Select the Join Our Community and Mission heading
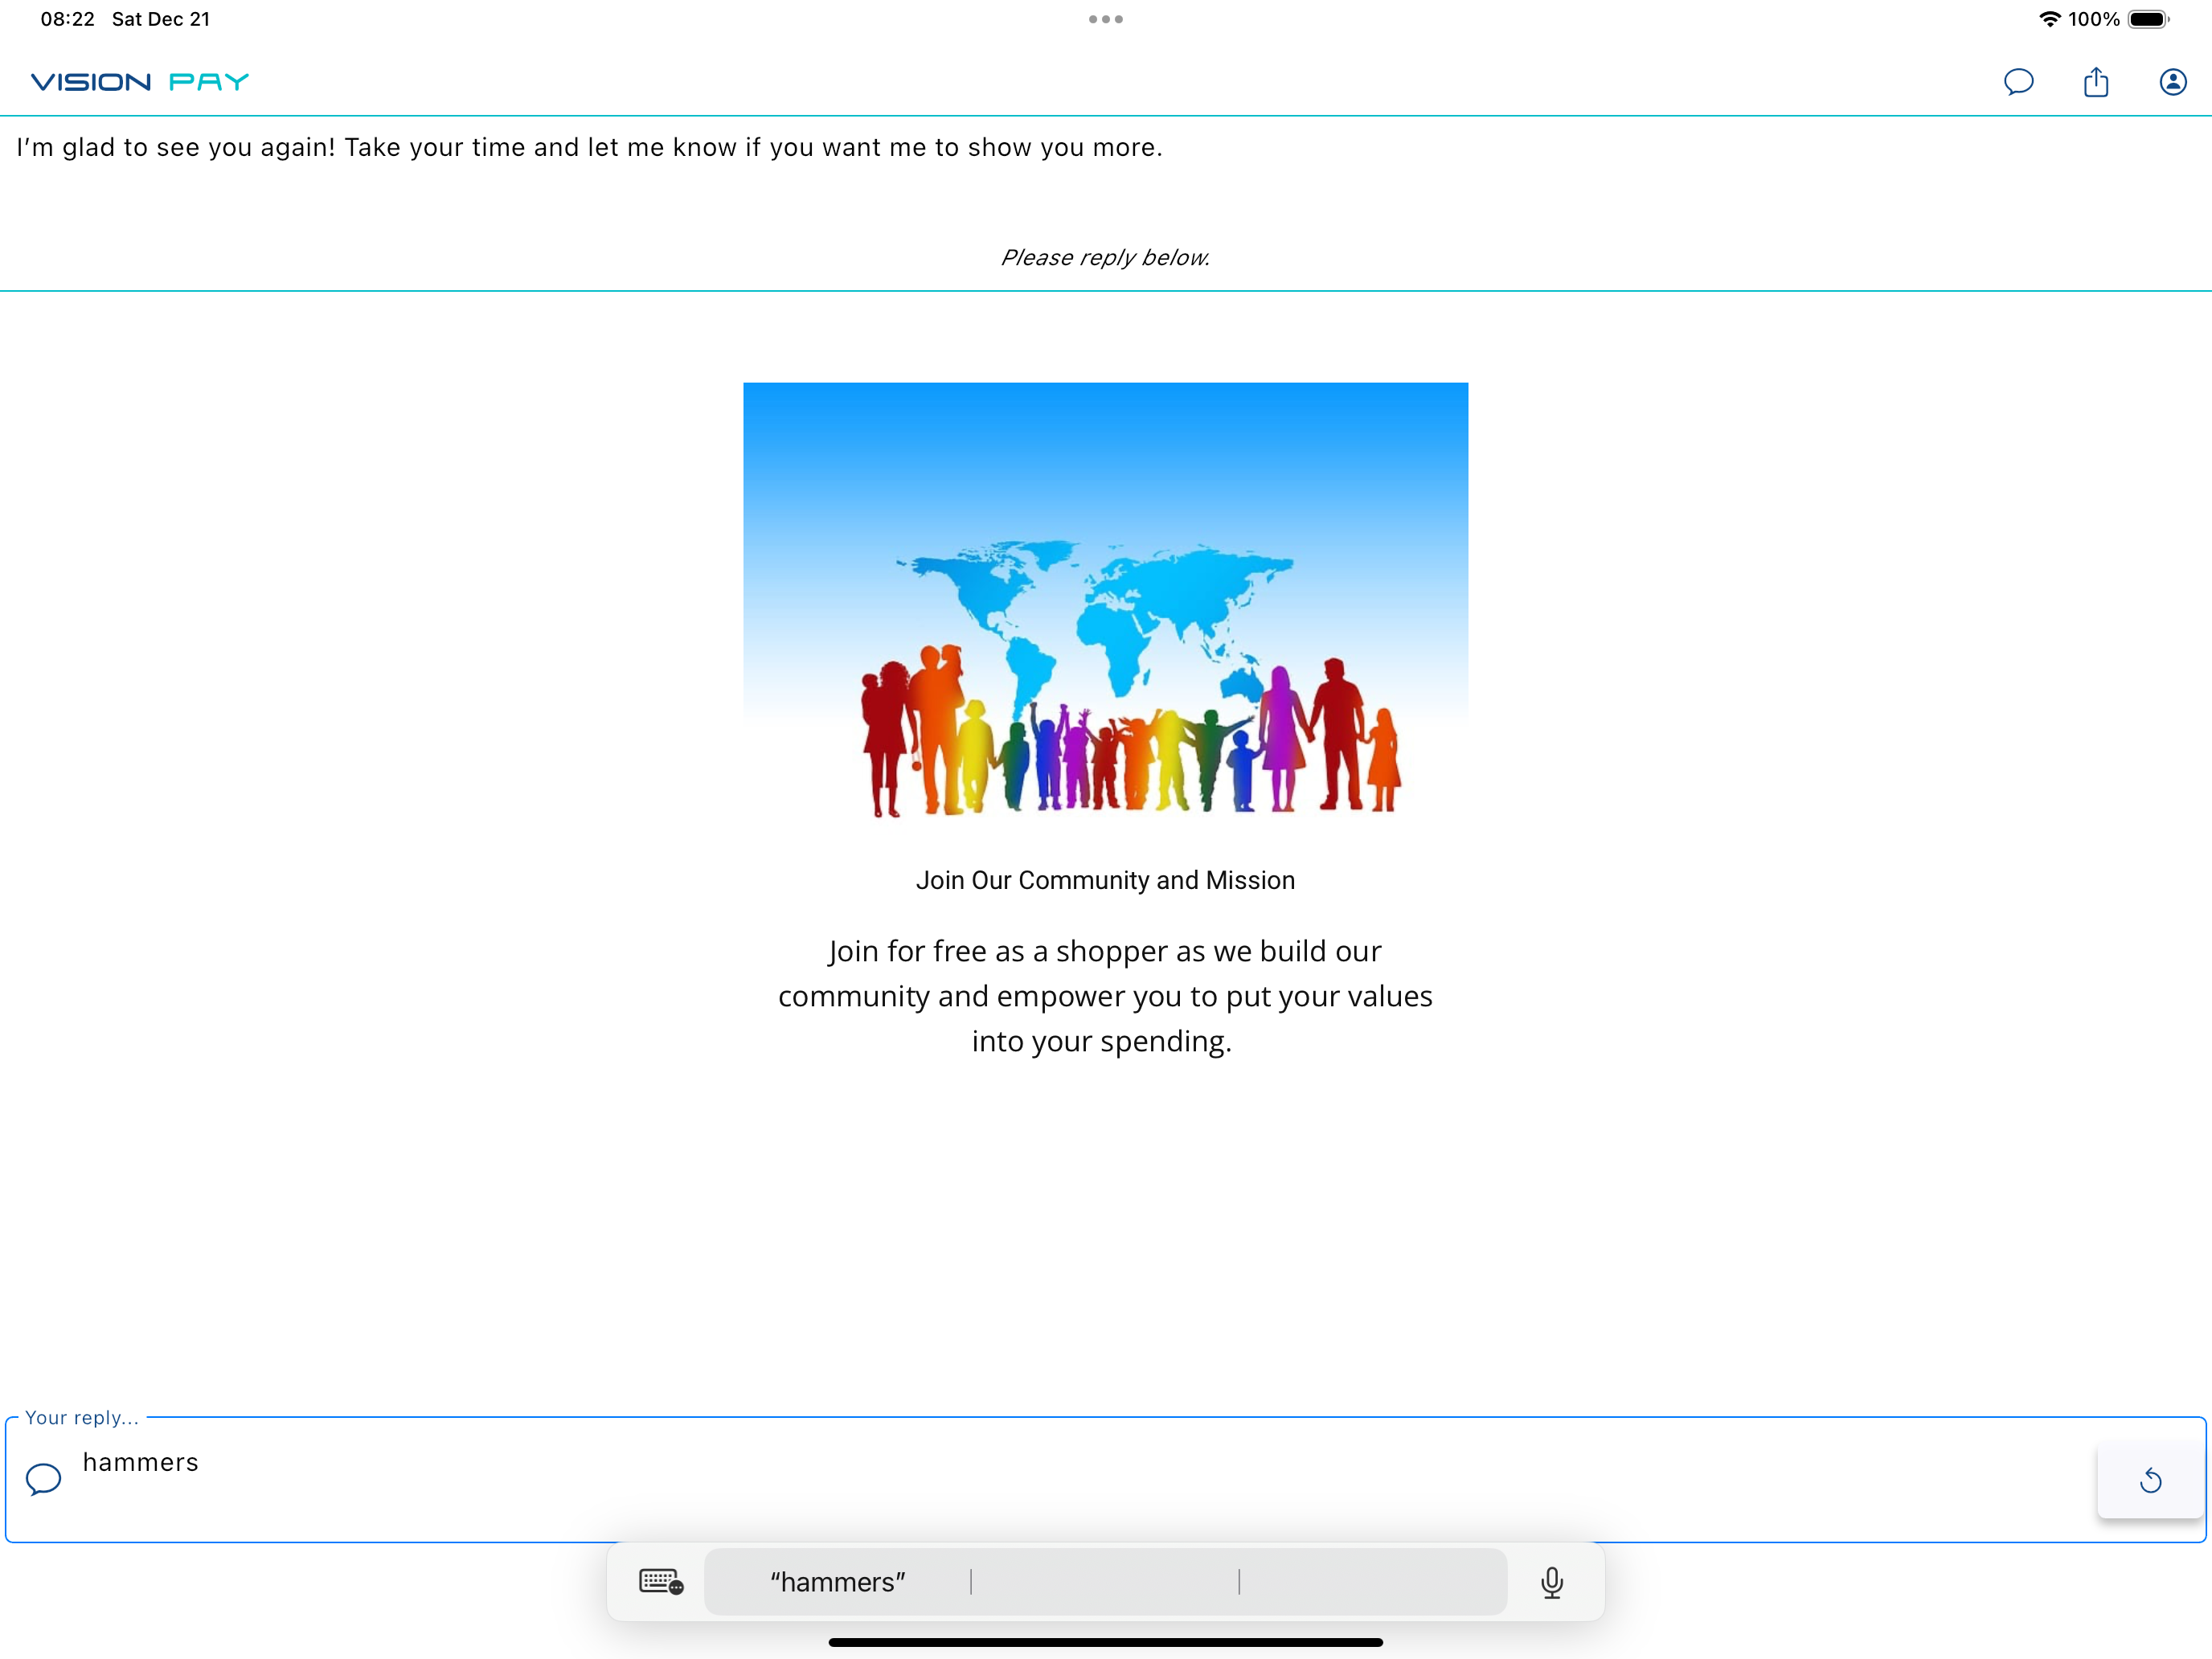Screen dimensions: 2212x1659 pos(1106,880)
